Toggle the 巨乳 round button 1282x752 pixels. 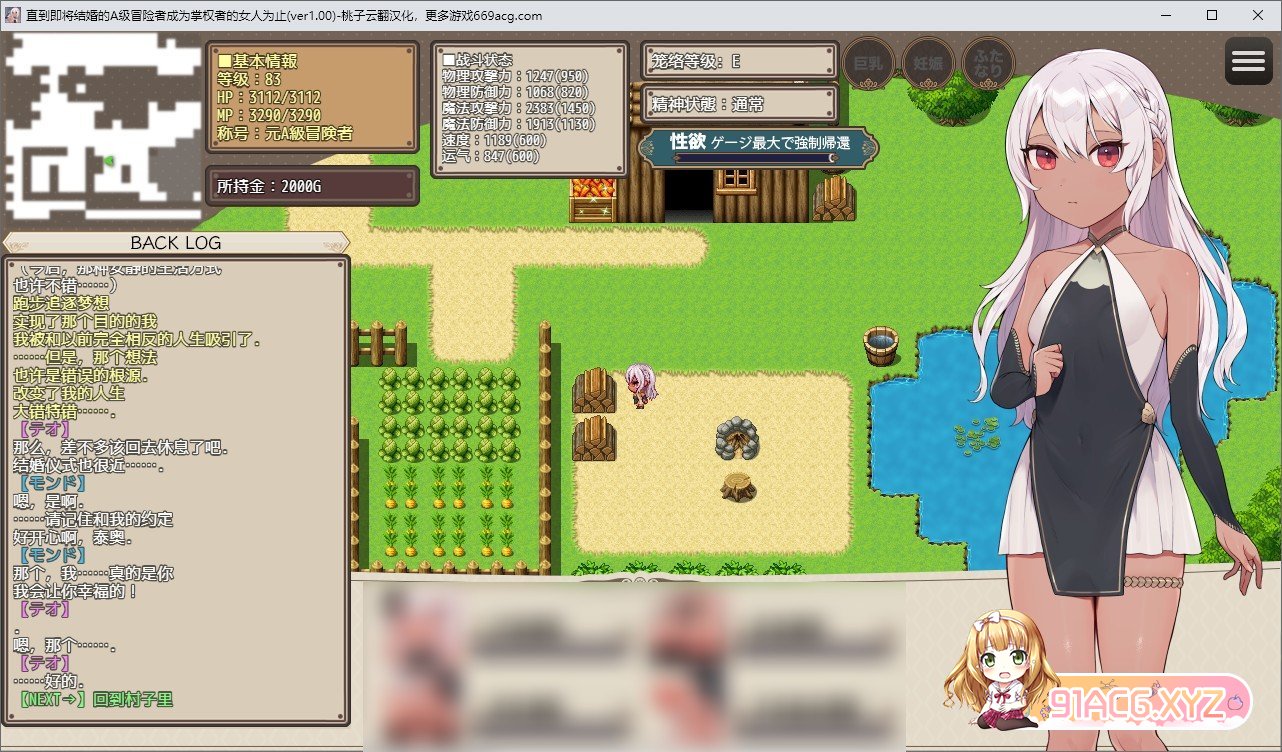pyautogui.click(x=868, y=63)
